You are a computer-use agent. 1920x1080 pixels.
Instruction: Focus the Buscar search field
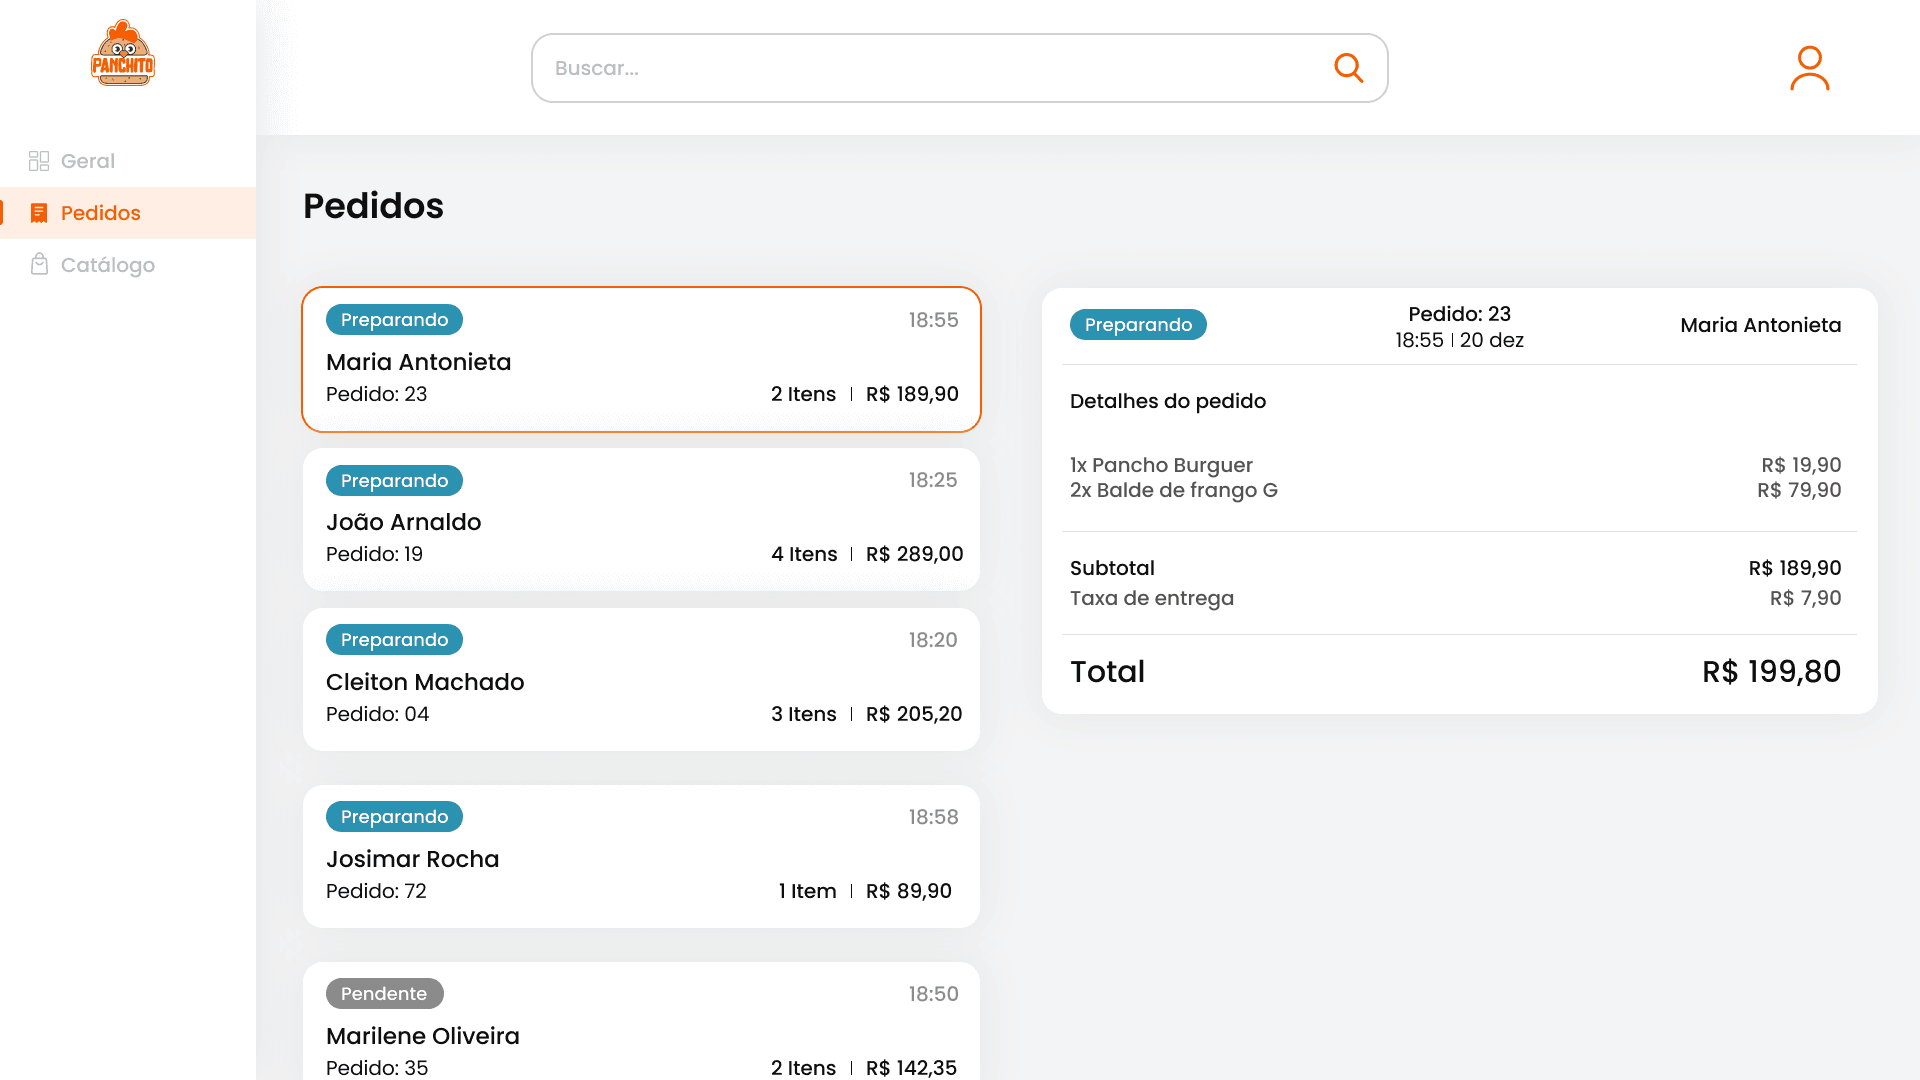pos(930,68)
